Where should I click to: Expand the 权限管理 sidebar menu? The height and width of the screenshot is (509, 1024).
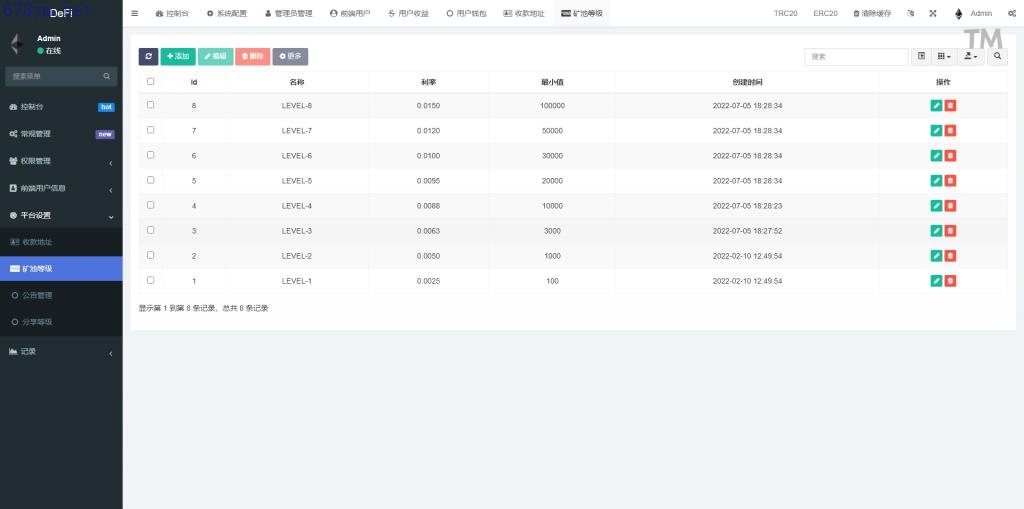61,161
